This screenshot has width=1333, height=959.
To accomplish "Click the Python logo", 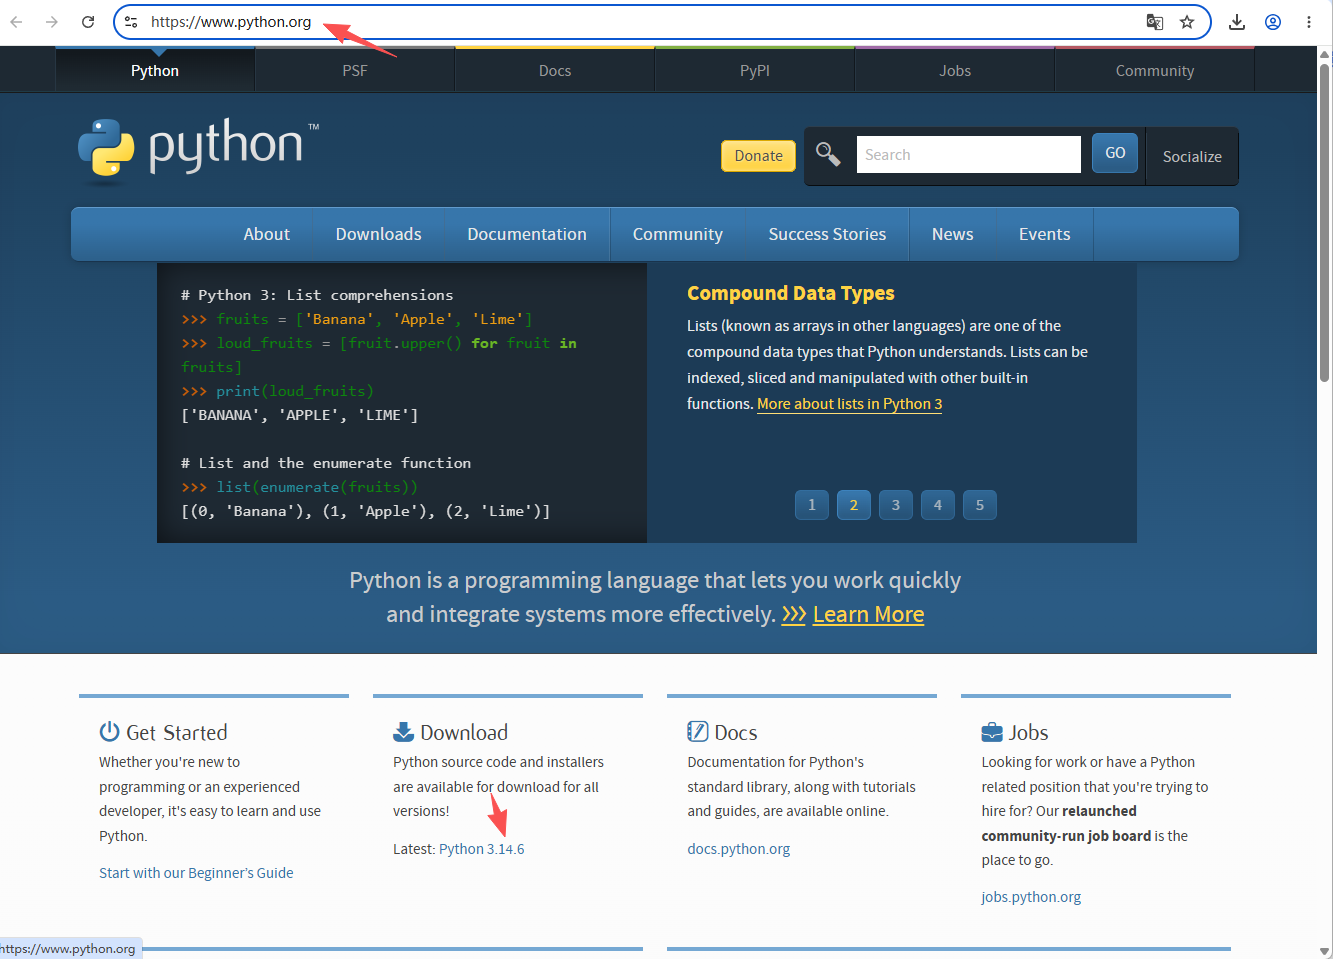I will click(198, 151).
